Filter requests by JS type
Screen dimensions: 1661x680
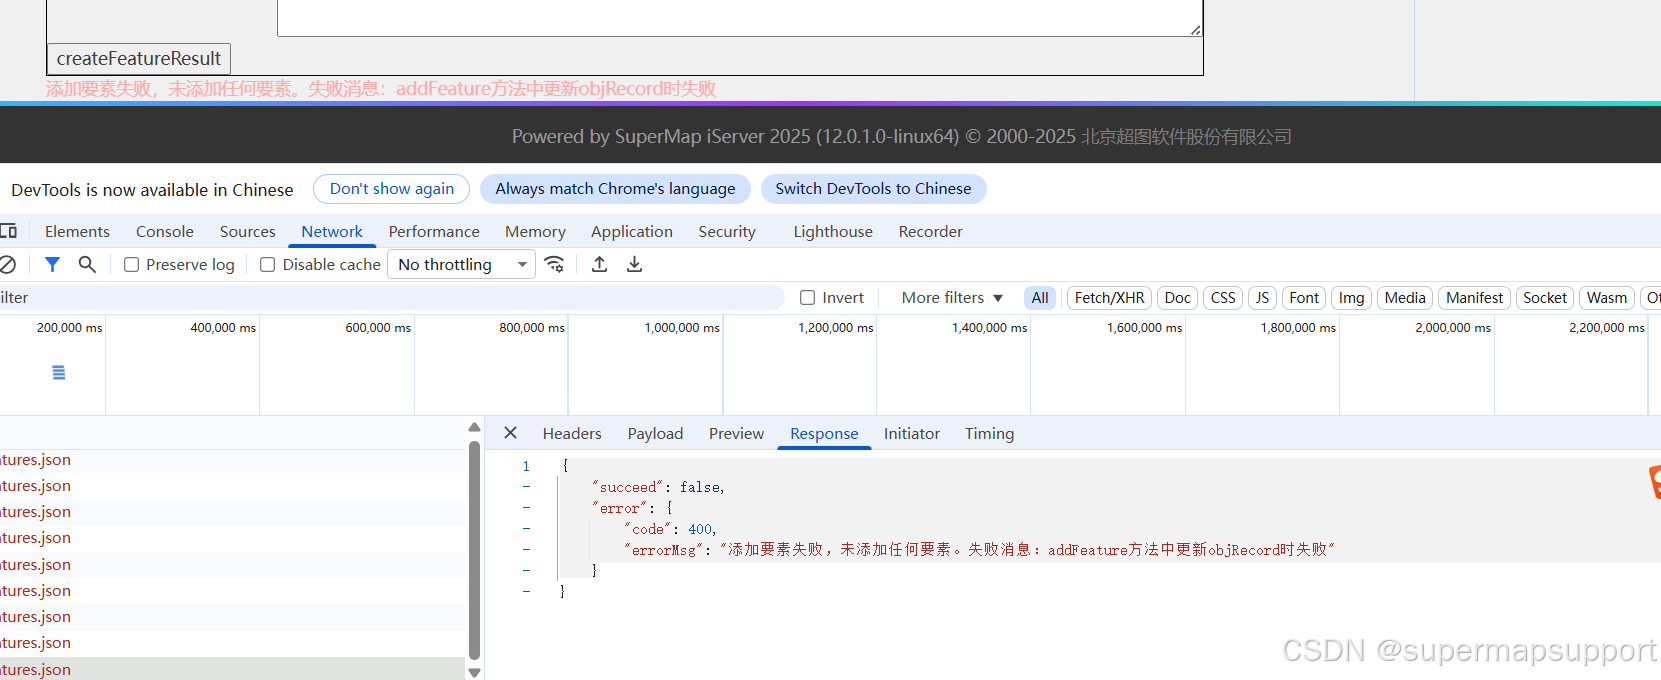(1262, 298)
